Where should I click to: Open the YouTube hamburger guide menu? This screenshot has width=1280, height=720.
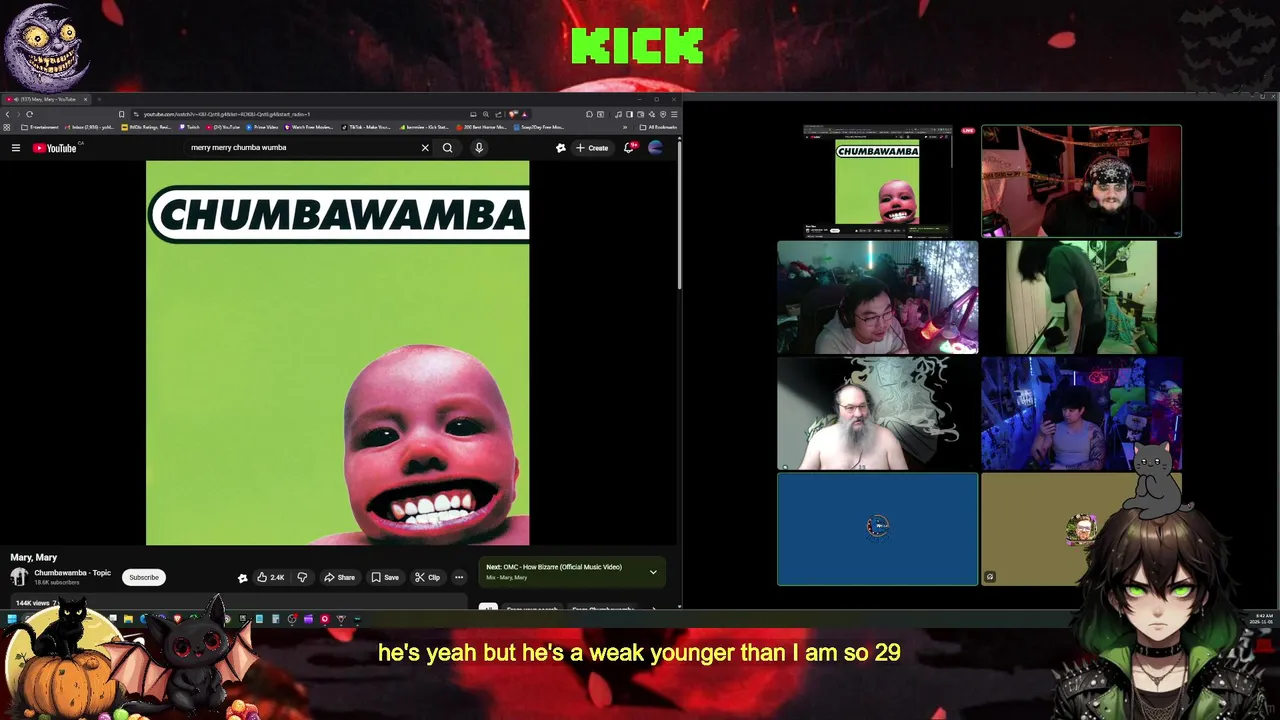tap(15, 148)
